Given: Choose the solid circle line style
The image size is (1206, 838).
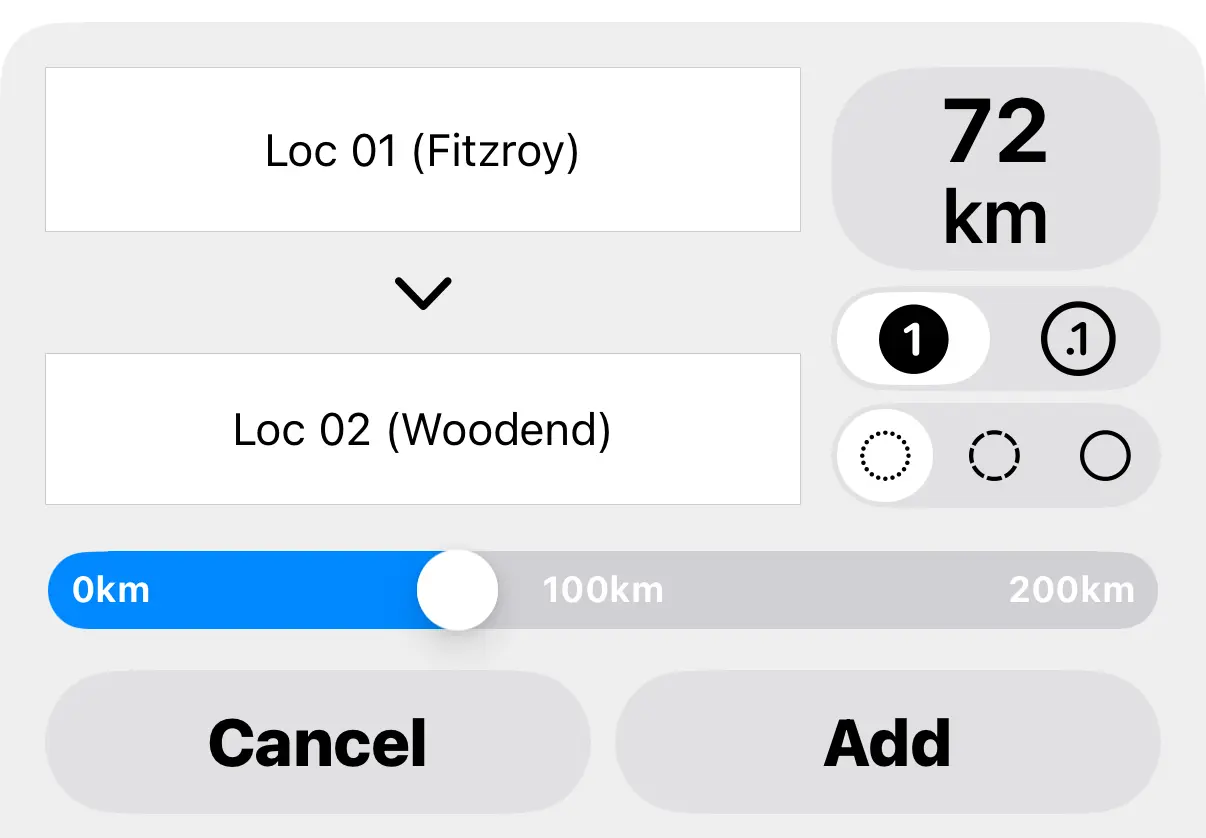Looking at the screenshot, I should pos(1105,457).
